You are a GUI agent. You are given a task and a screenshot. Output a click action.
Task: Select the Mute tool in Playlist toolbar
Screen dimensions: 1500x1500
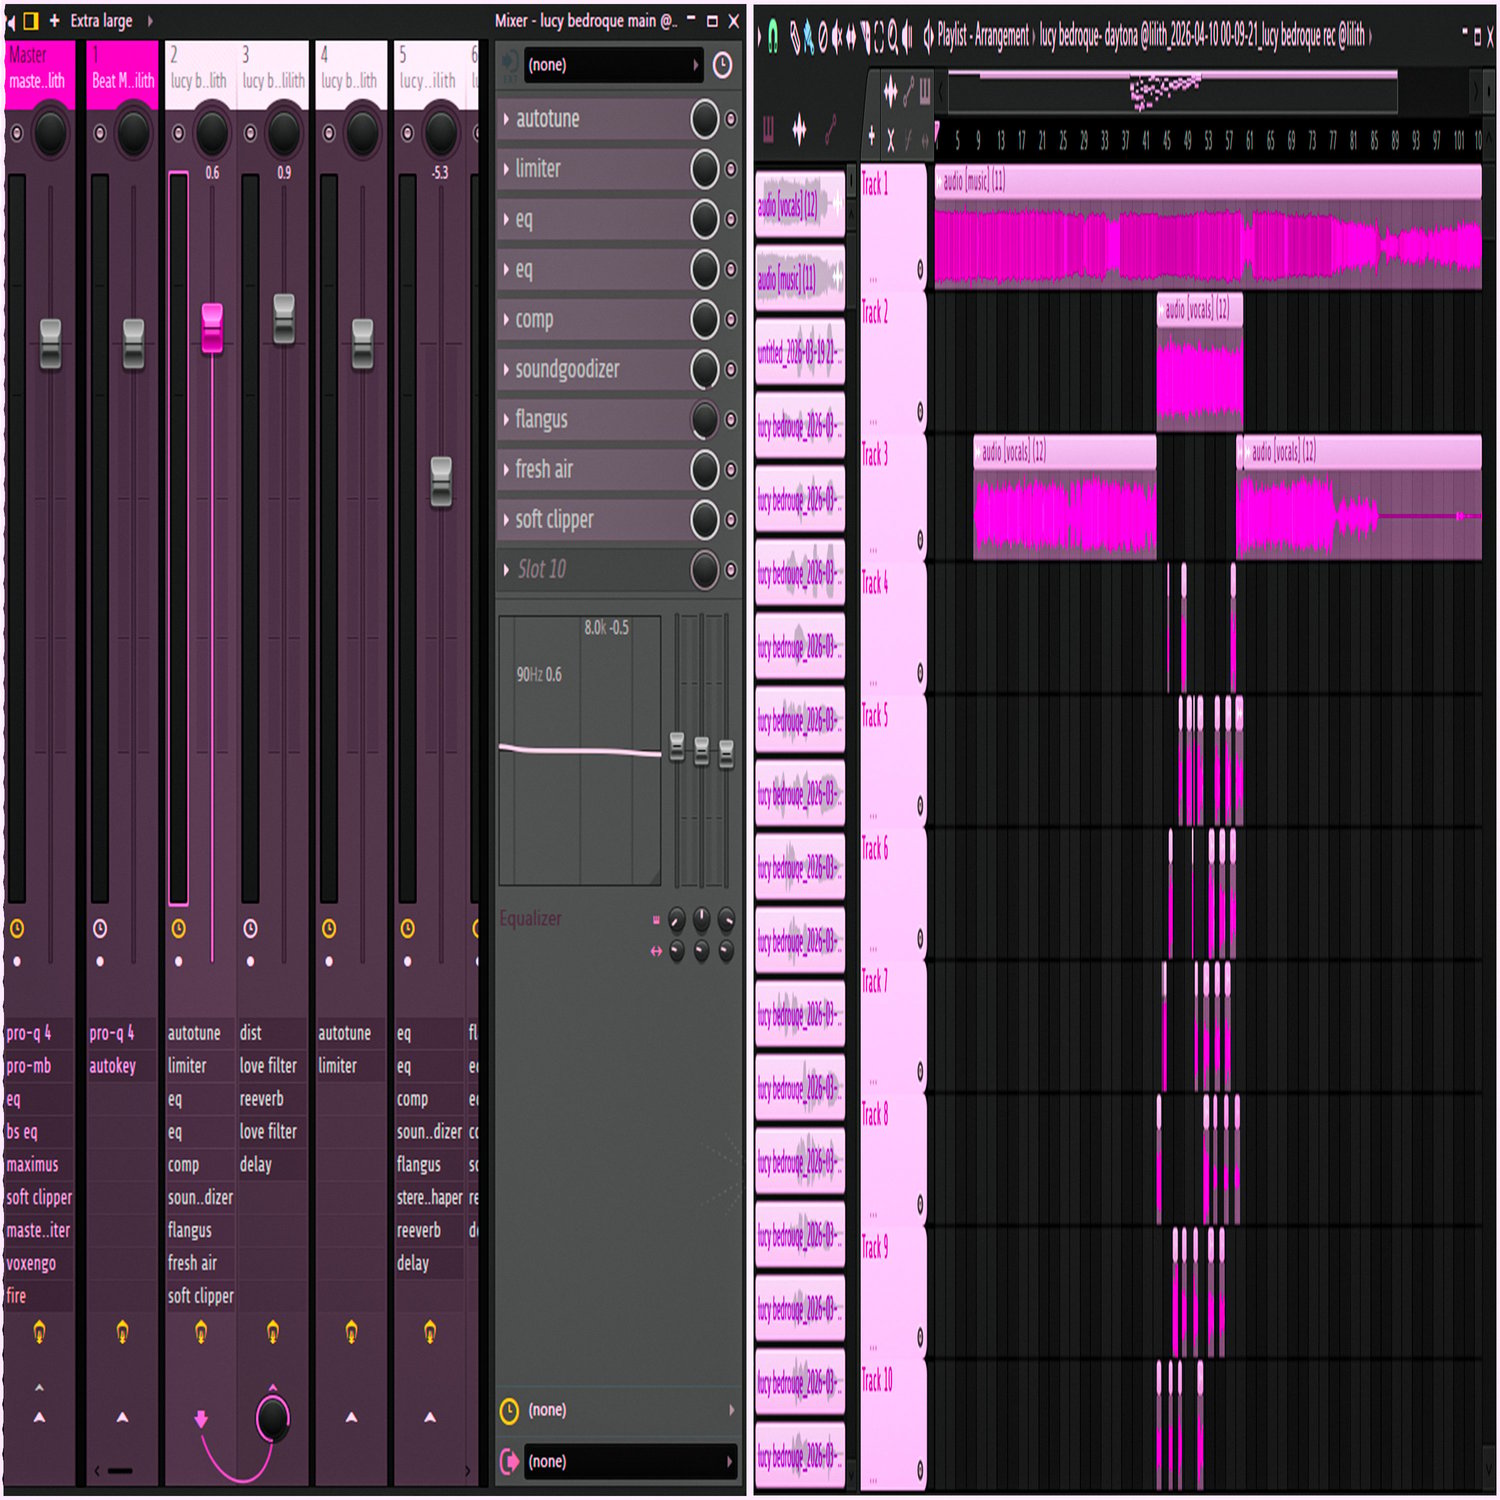[837, 37]
